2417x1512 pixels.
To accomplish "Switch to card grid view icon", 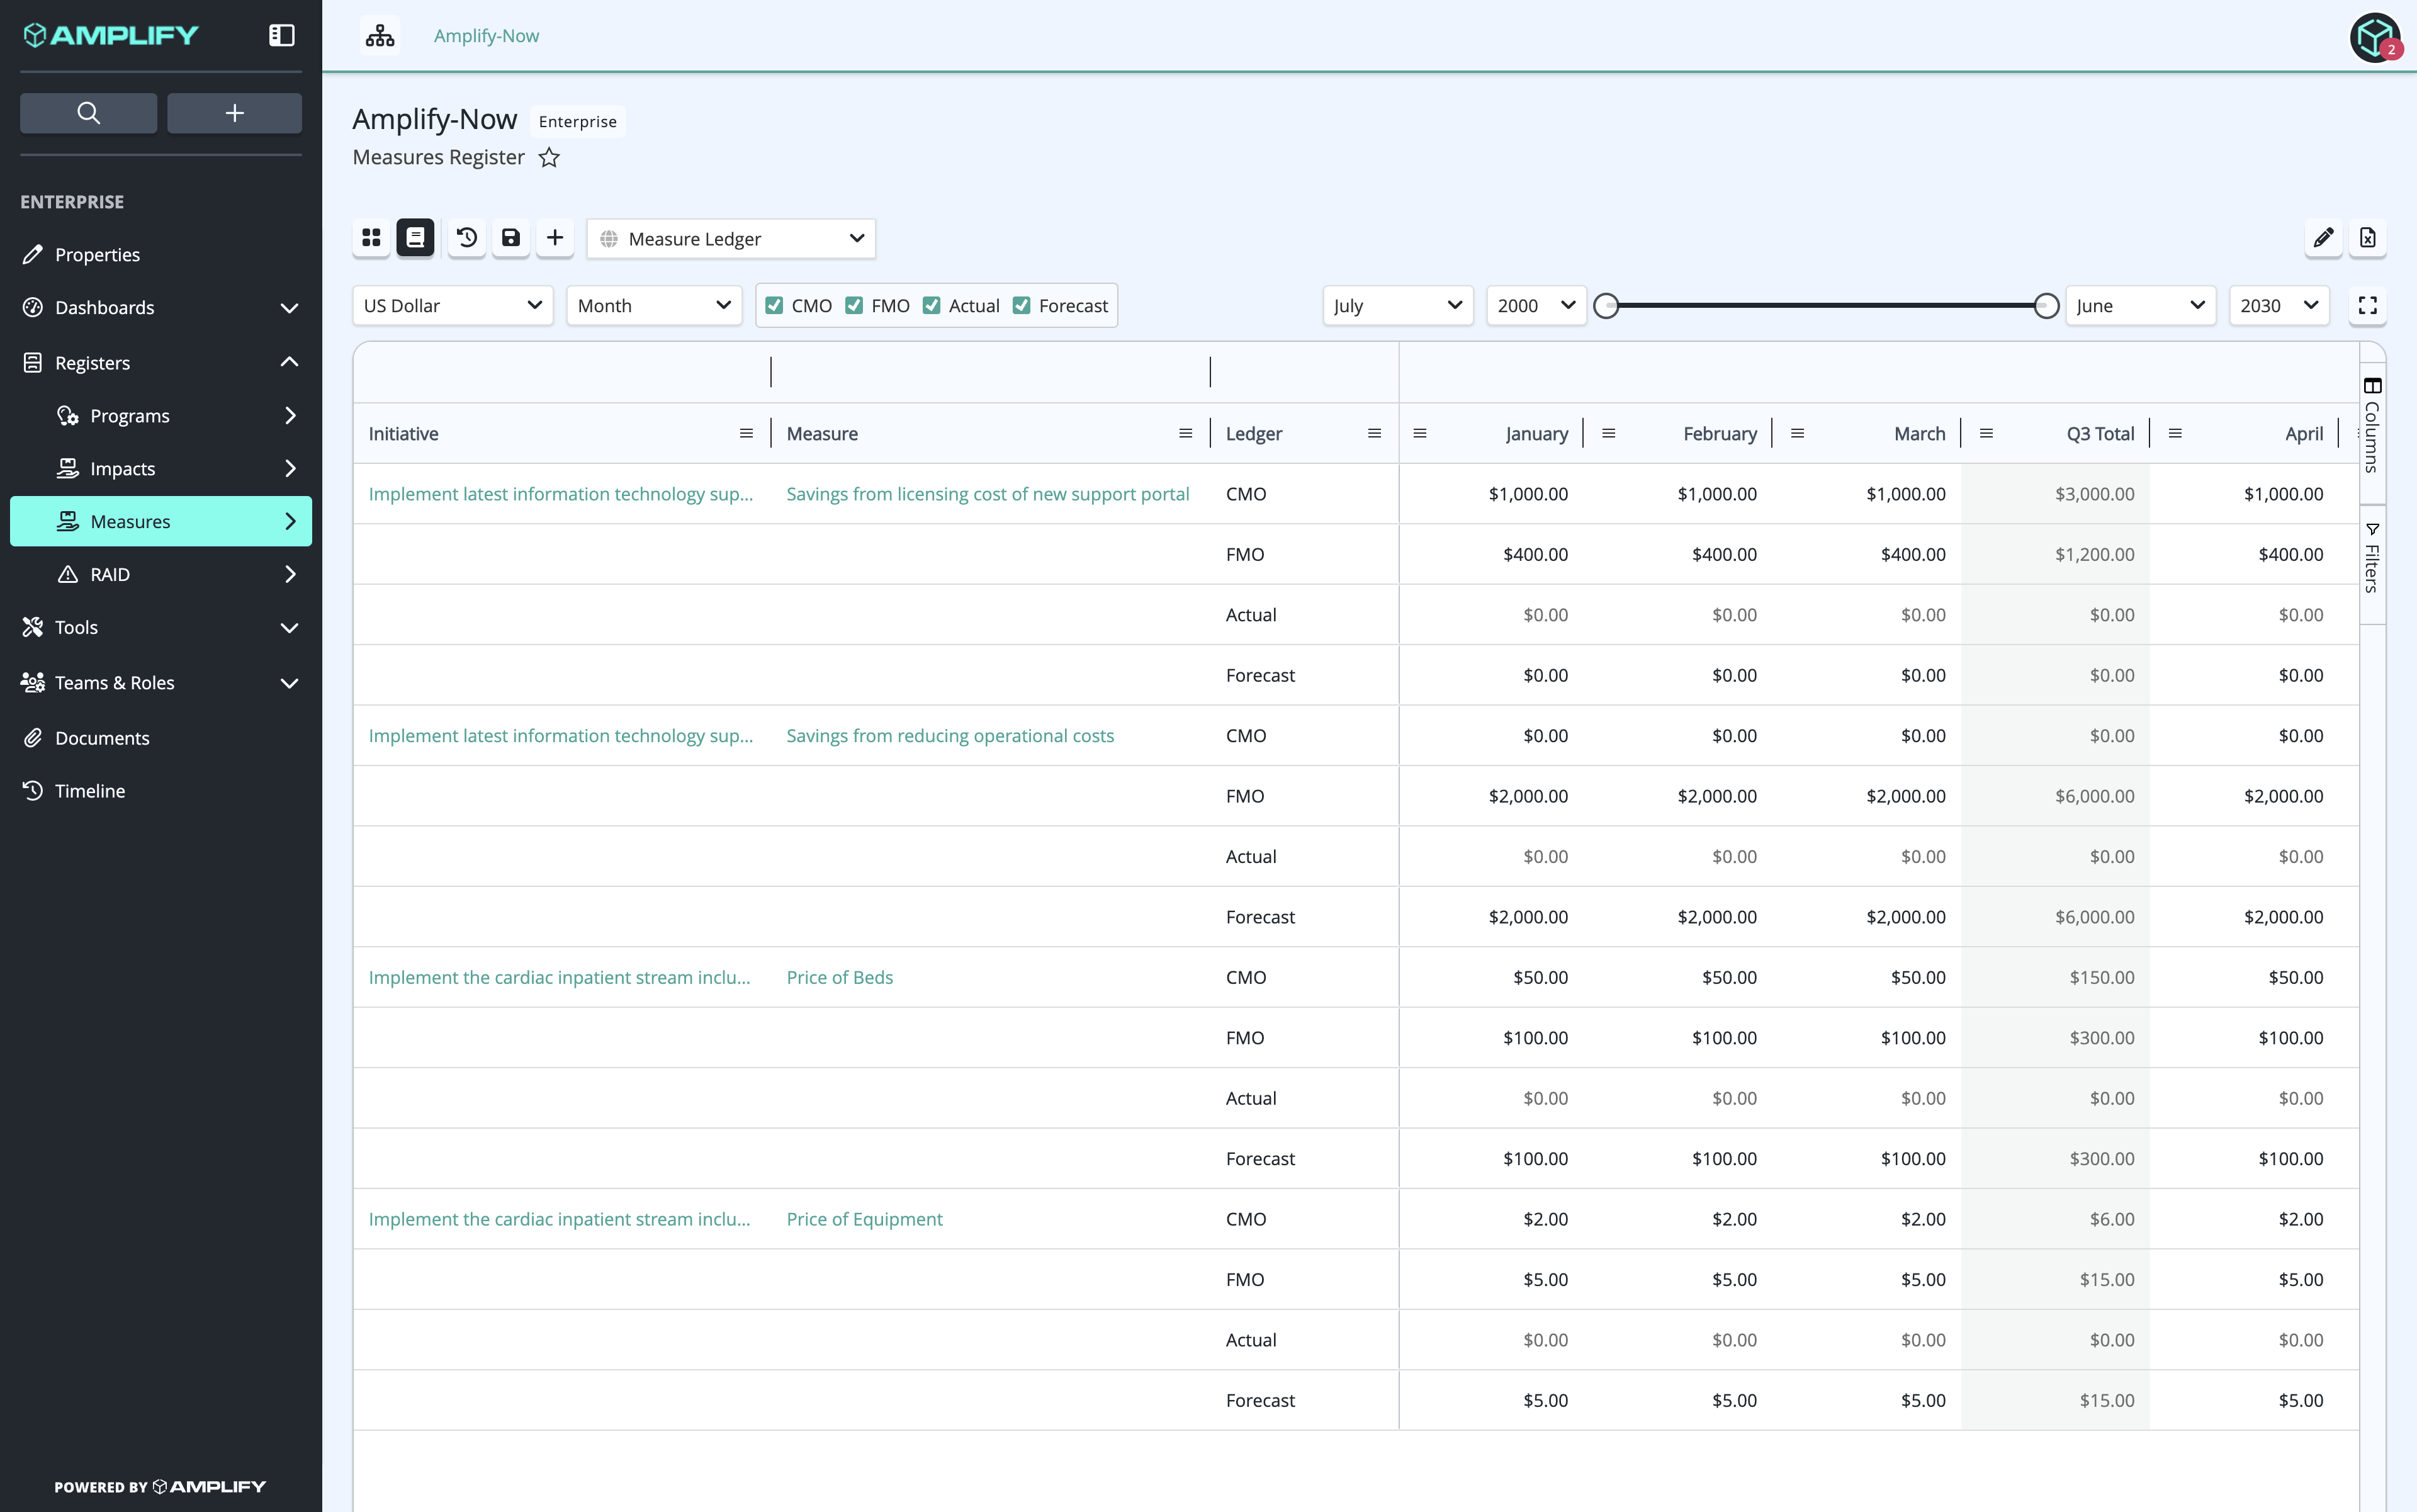I will click(371, 238).
